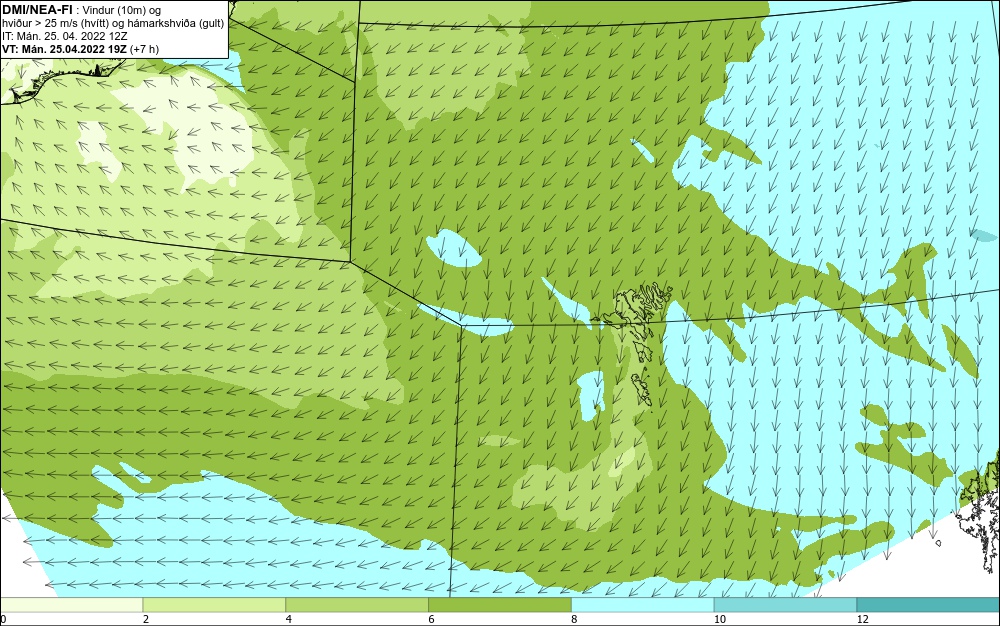This screenshot has height=626, width=1000.
Task: Click the legend tick label '0'
Action: pyautogui.click(x=3, y=619)
